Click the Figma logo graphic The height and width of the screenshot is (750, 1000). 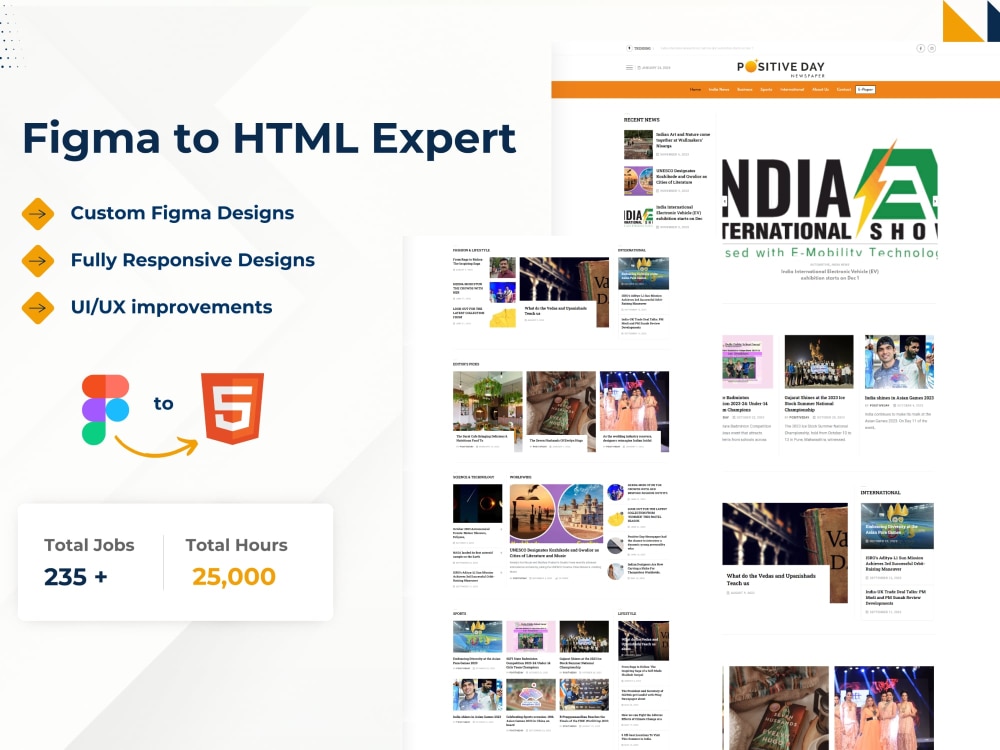pyautogui.click(x=105, y=409)
